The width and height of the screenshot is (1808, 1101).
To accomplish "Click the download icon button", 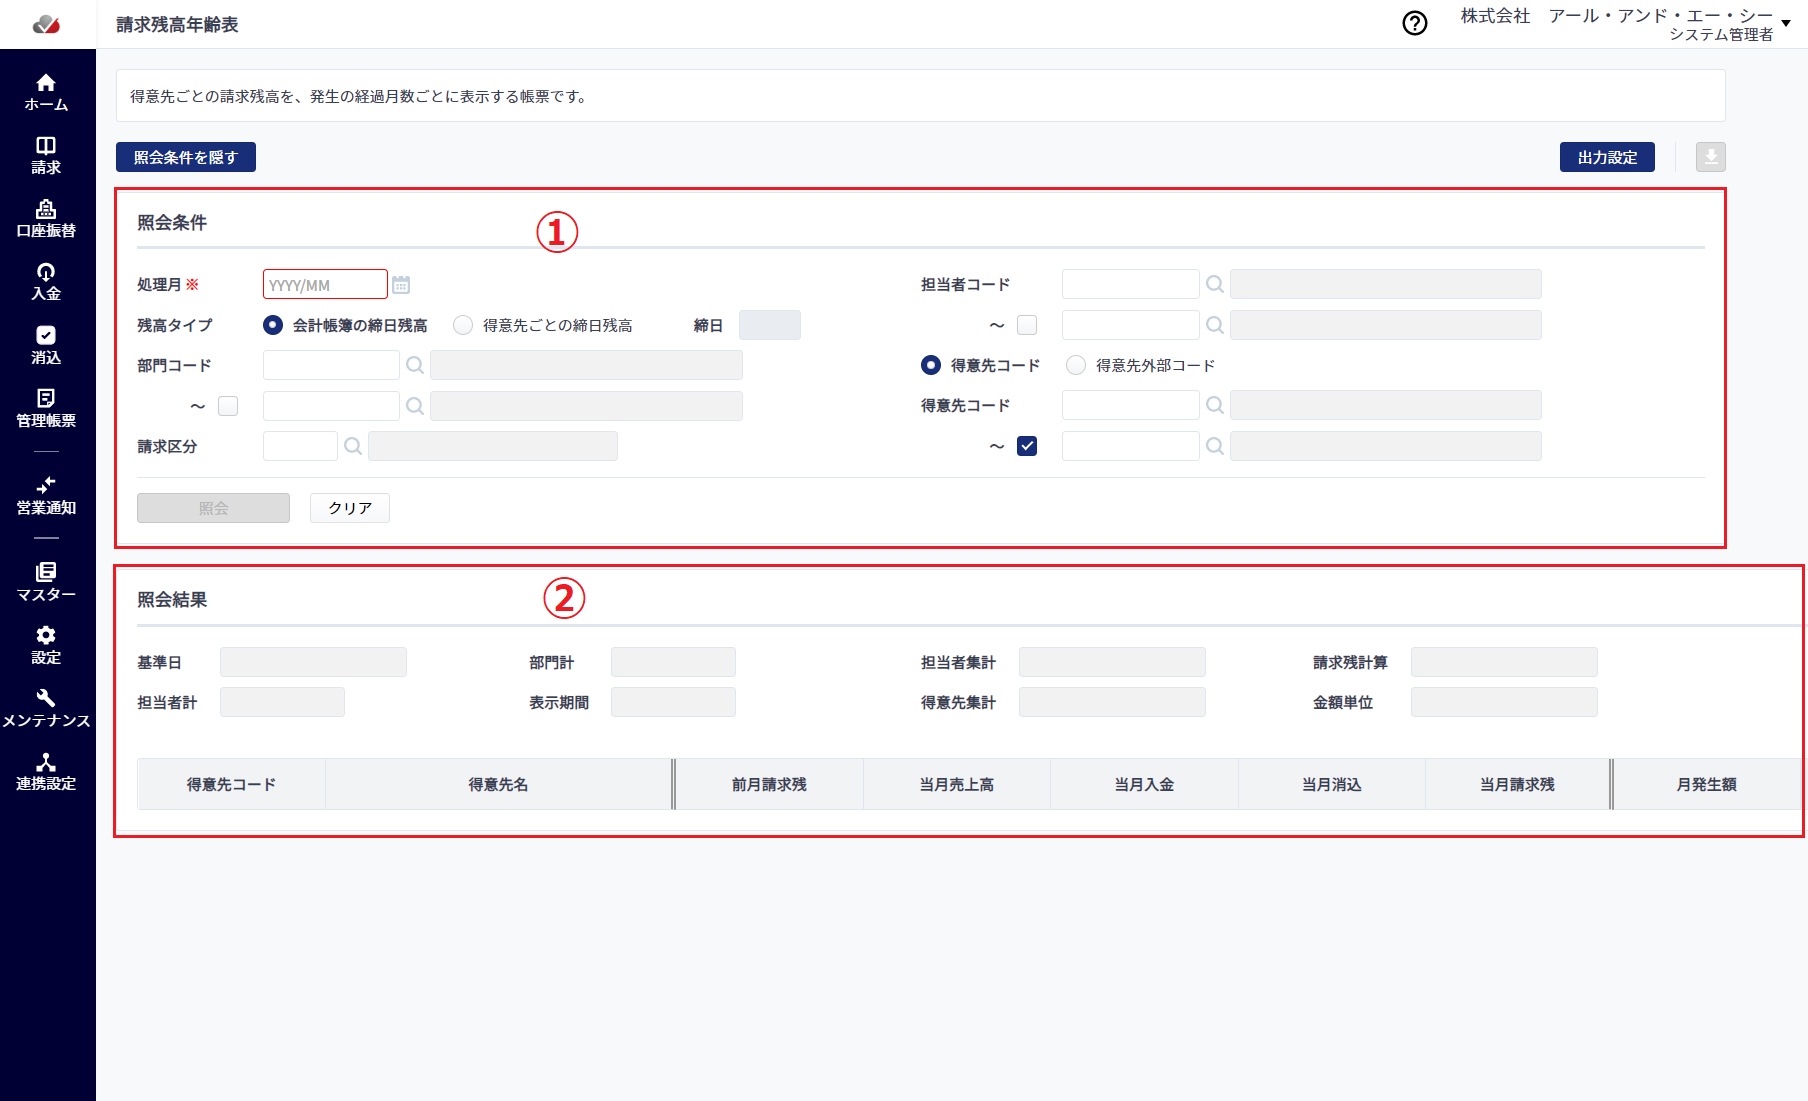I will pyautogui.click(x=1711, y=157).
